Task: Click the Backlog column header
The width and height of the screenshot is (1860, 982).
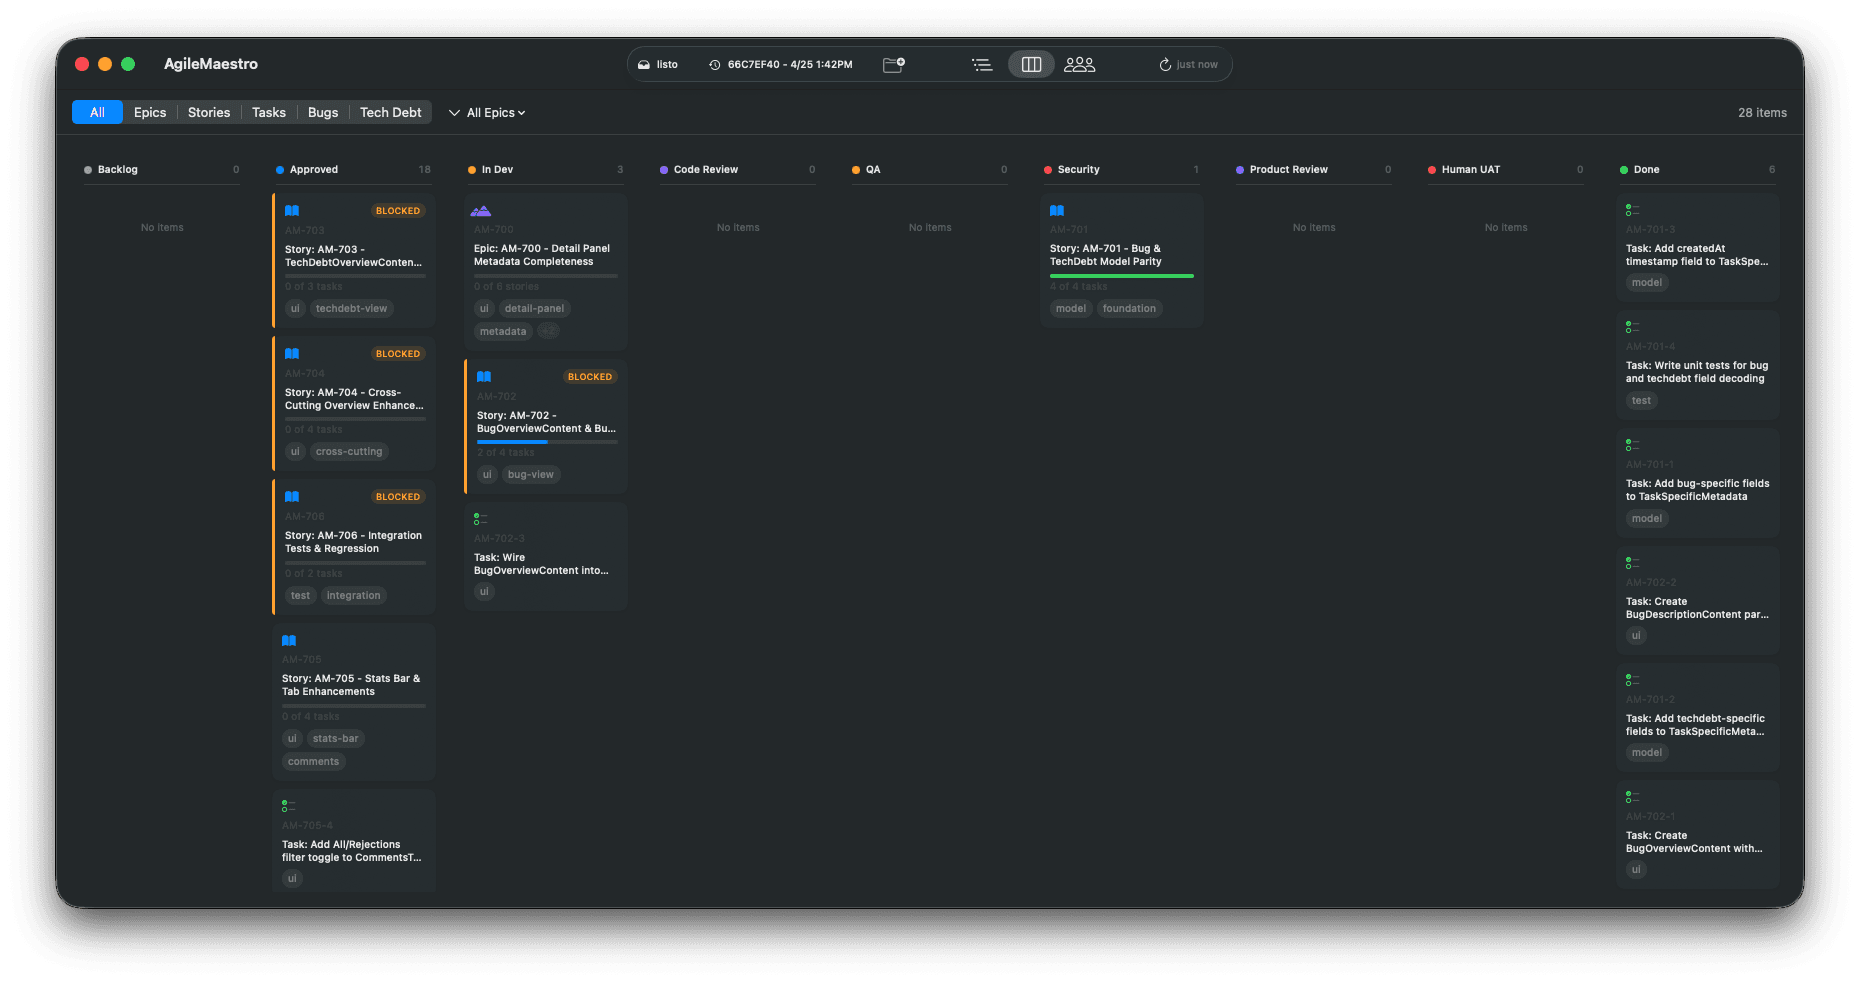Action: pos(162,170)
